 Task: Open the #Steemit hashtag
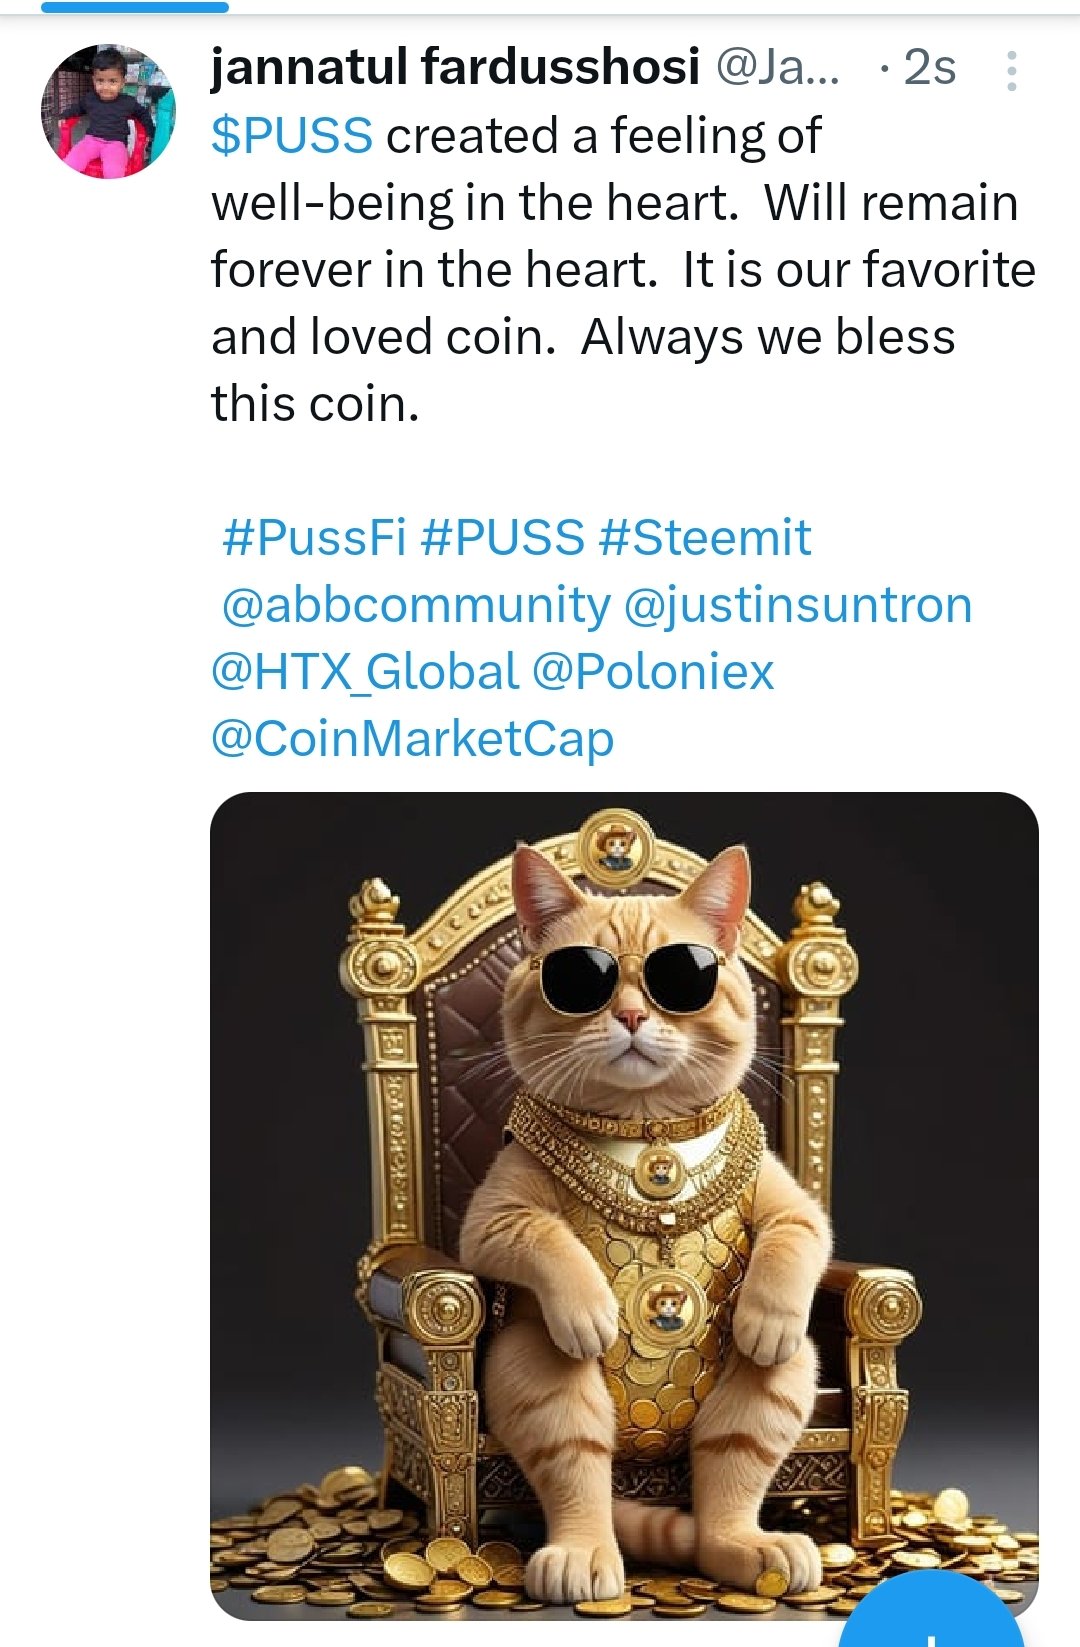pos(705,538)
